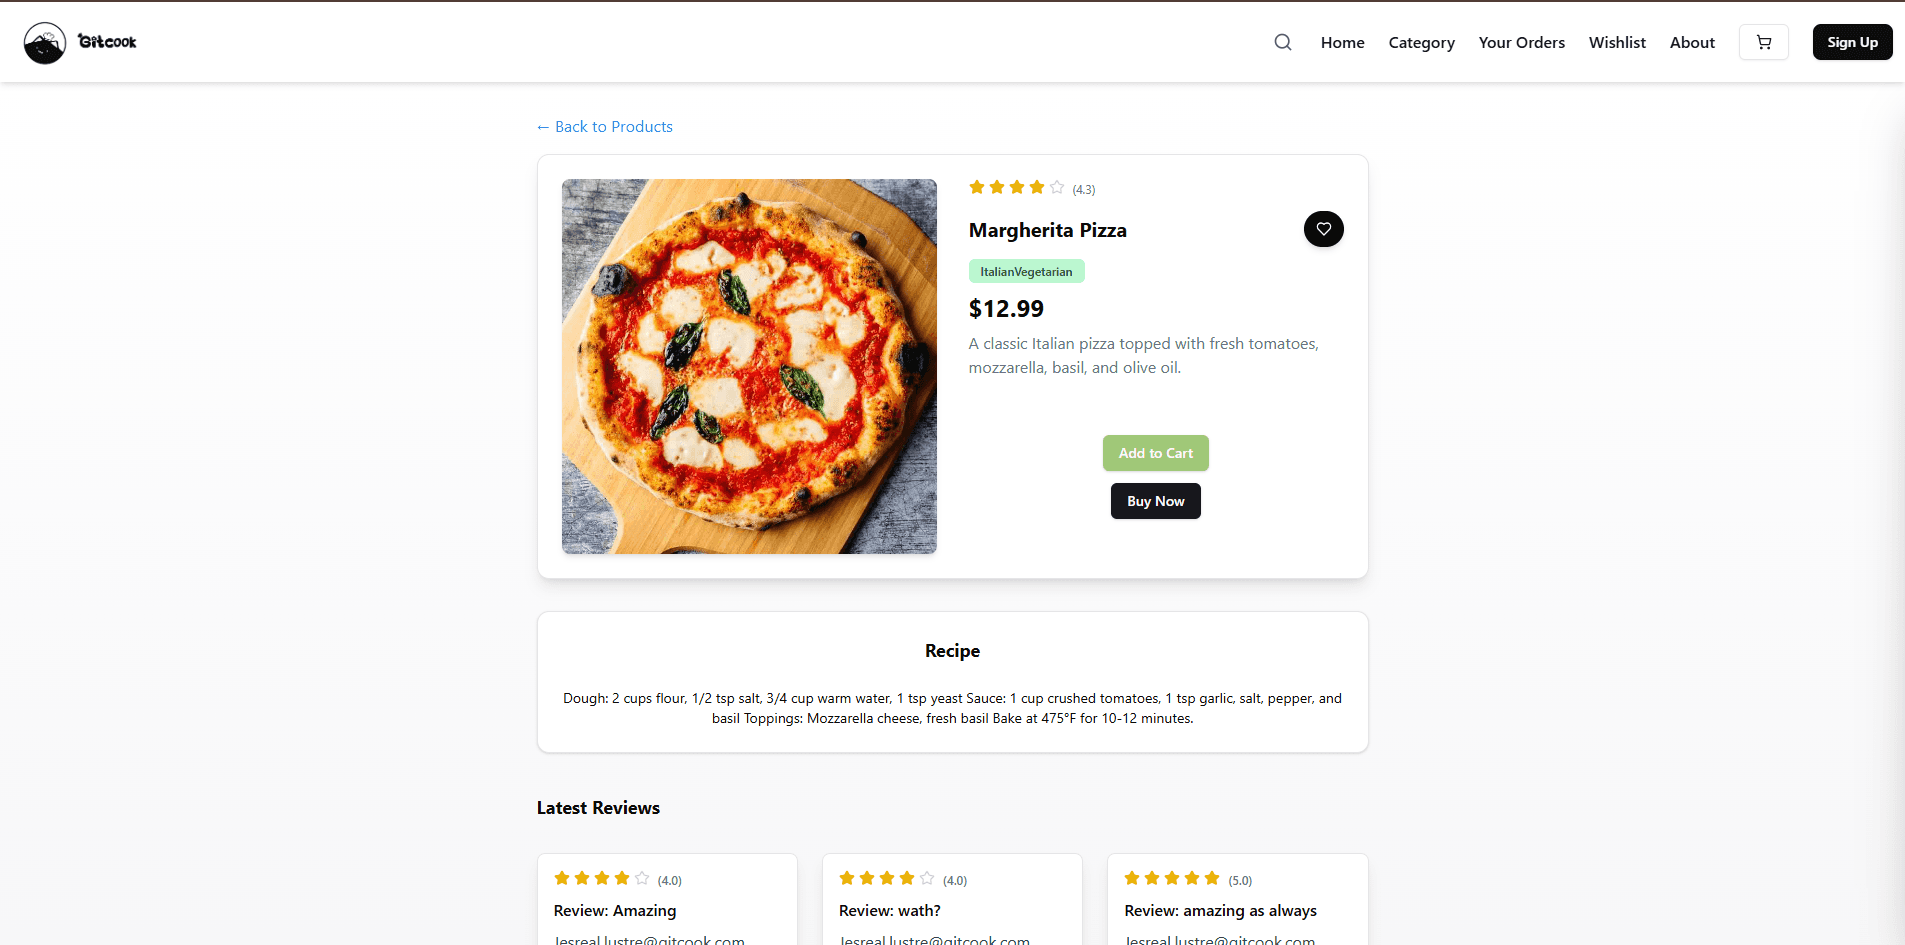Open the "Review: Amazing" card
1905x945 pixels.
pos(667,899)
